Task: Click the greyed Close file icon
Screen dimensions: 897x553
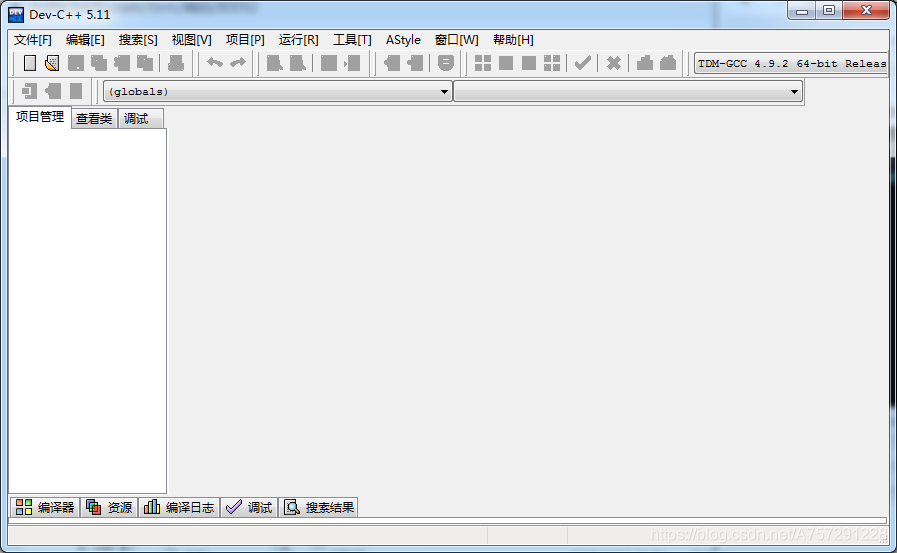Action: [x=122, y=62]
